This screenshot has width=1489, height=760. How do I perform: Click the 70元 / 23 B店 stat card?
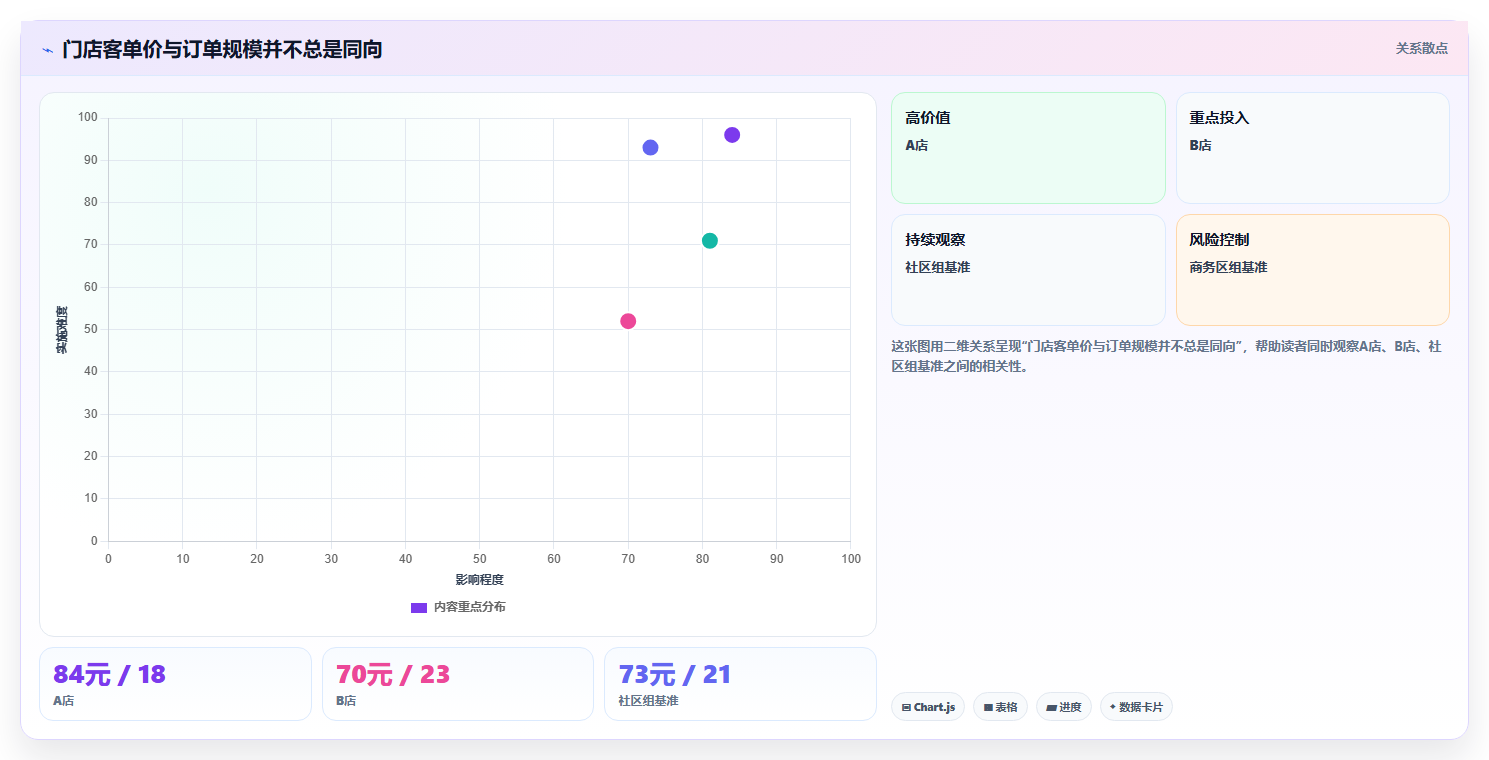pyautogui.click(x=458, y=684)
